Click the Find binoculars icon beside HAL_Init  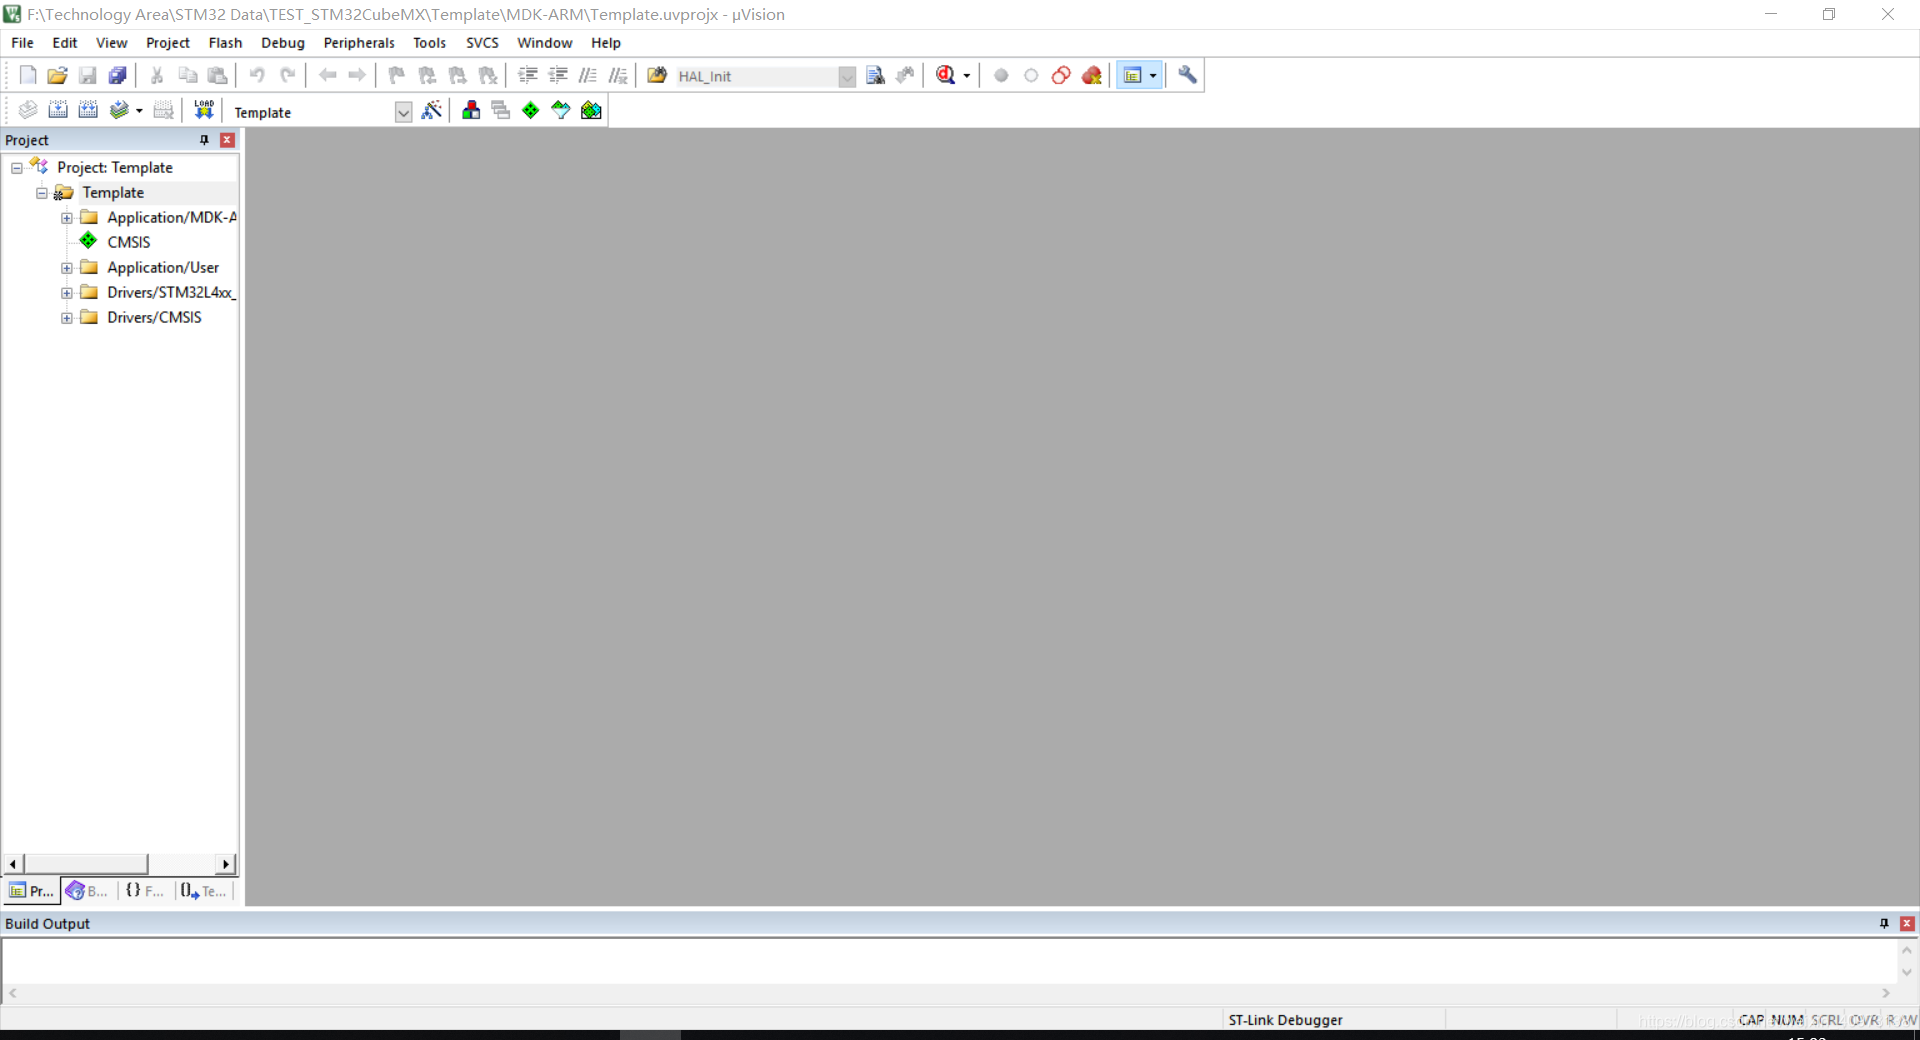(x=876, y=75)
